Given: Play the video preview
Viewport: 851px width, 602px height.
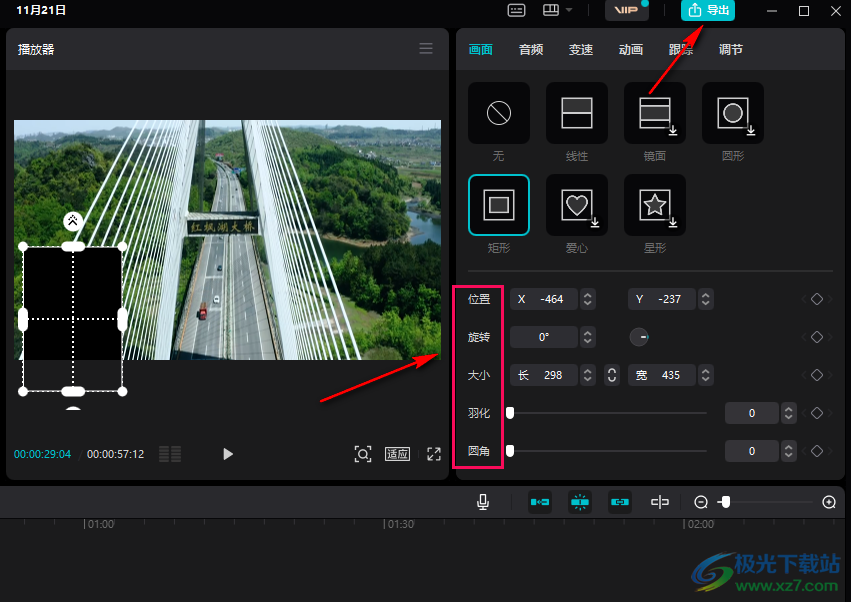Looking at the screenshot, I should 228,454.
